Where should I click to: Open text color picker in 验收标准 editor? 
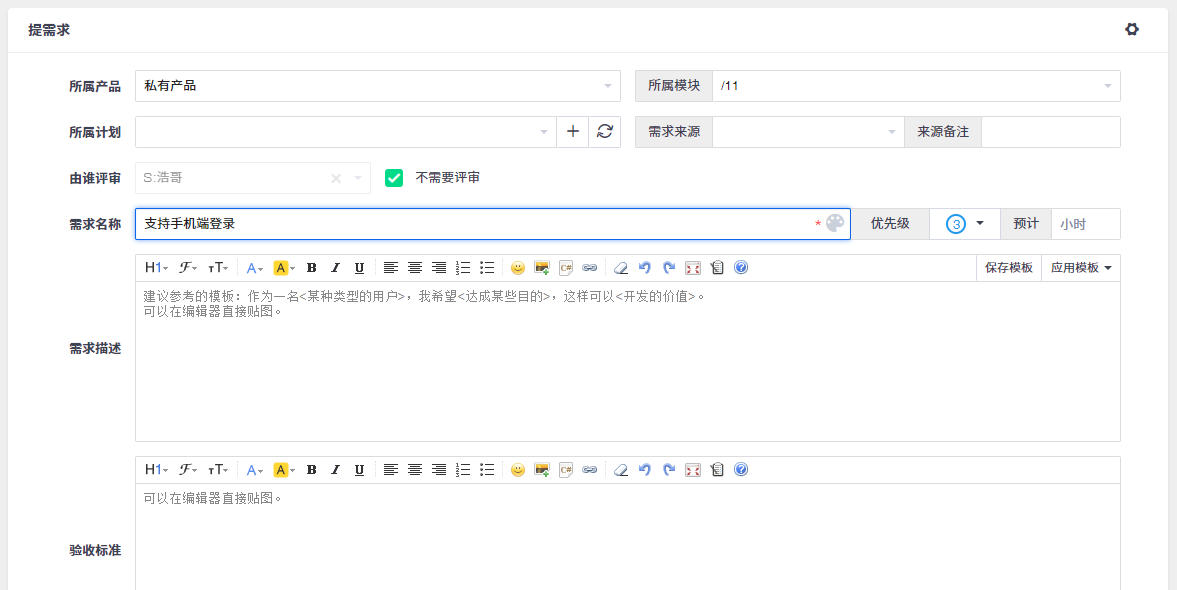[254, 469]
